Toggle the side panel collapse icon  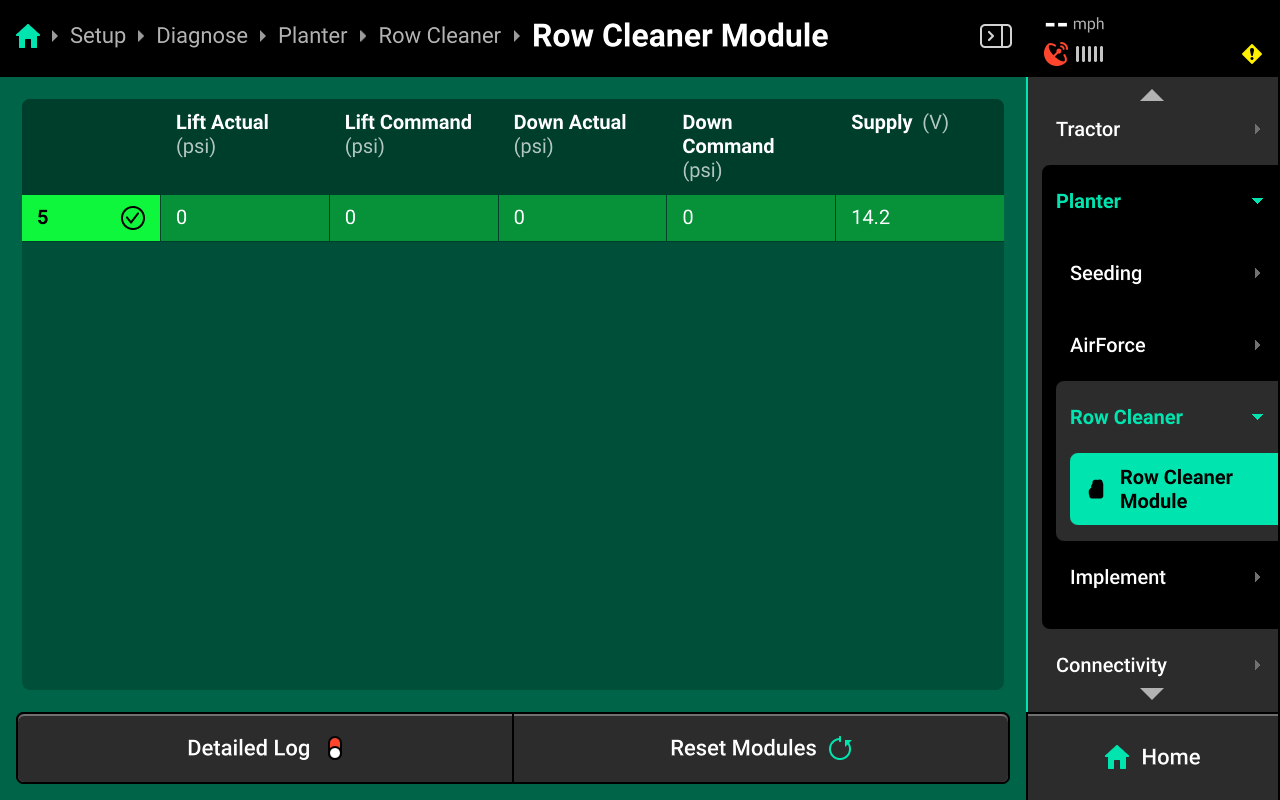coord(995,37)
